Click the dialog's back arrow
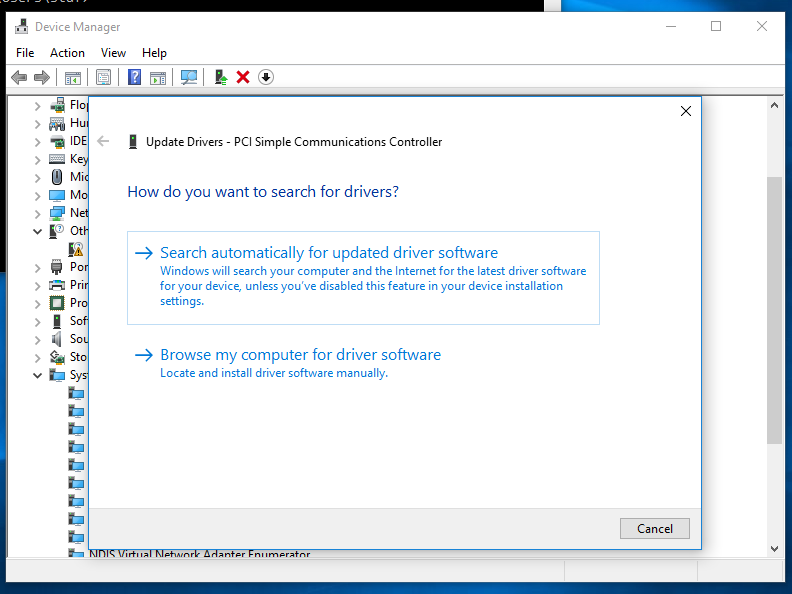 [103, 142]
